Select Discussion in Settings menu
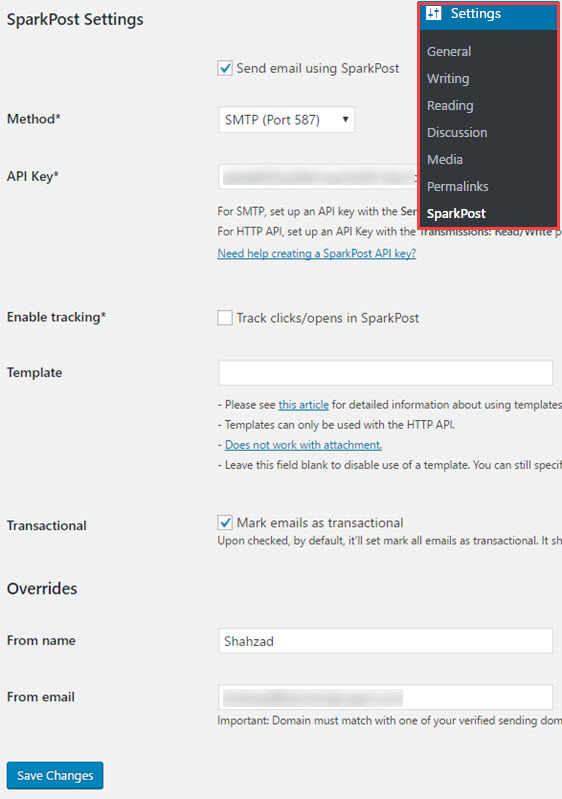This screenshot has width=562, height=799. (457, 132)
